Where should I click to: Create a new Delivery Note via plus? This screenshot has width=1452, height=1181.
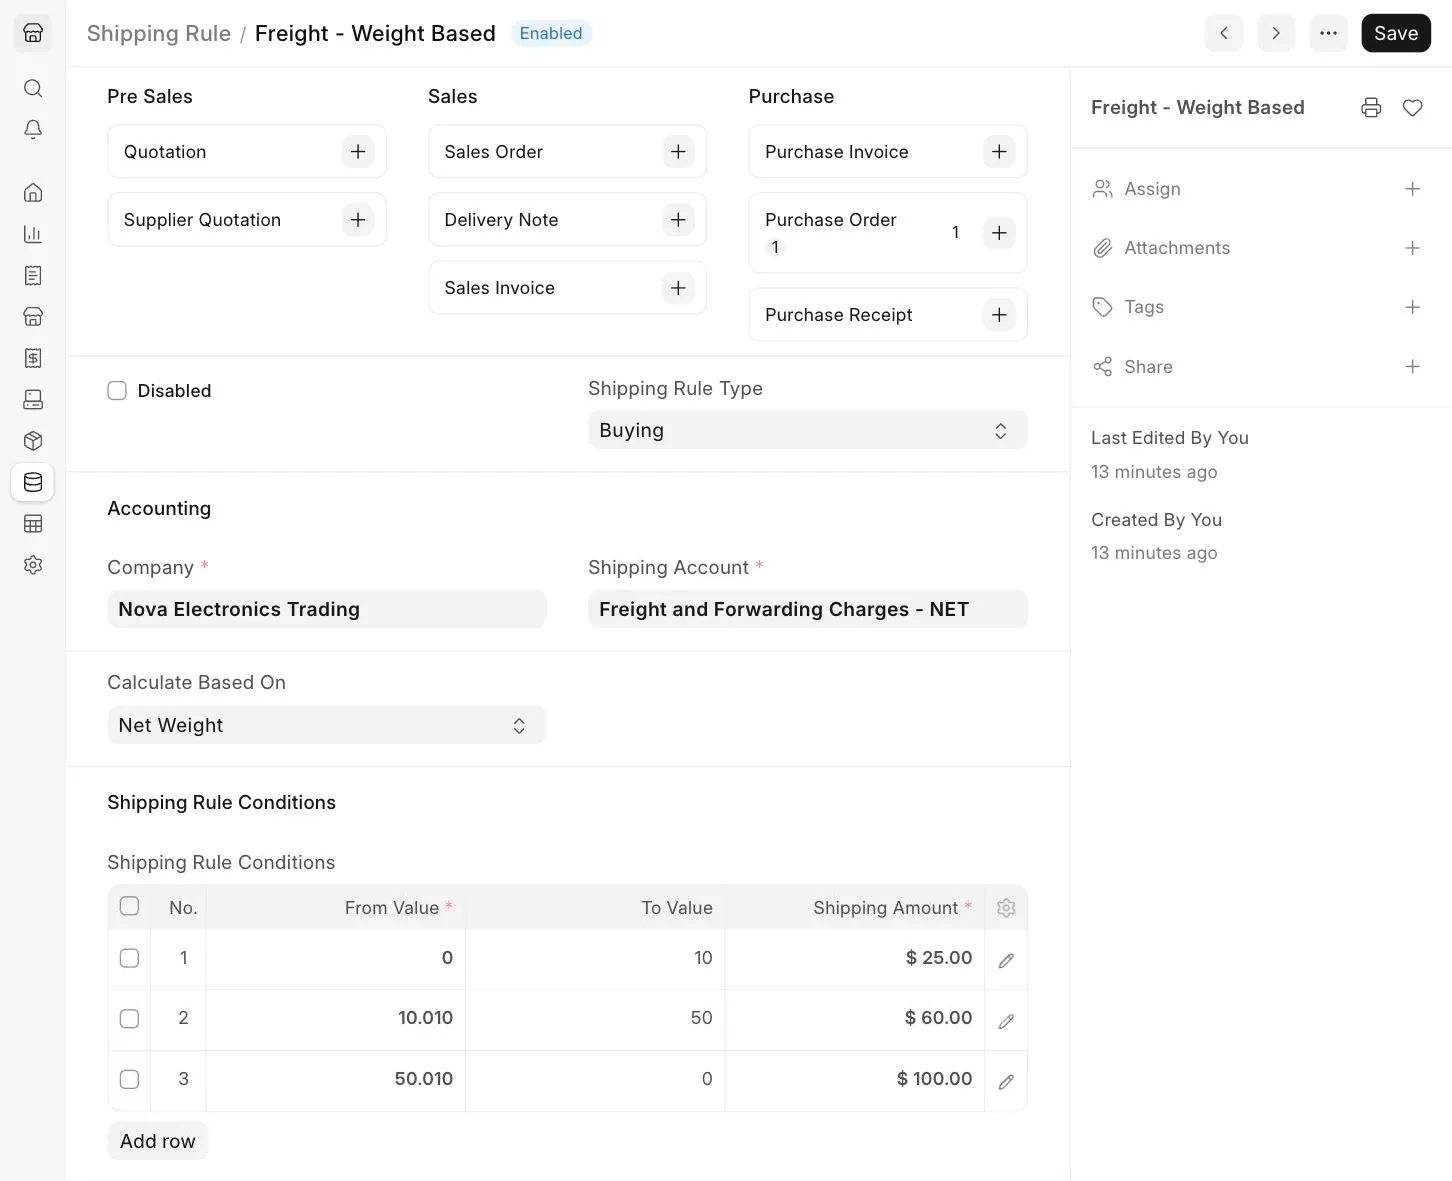678,220
